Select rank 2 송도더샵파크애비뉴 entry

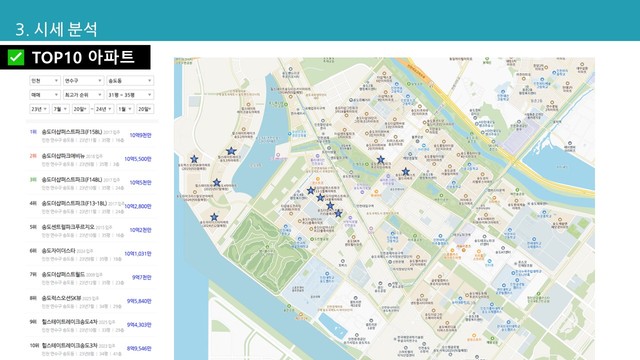[92, 159]
